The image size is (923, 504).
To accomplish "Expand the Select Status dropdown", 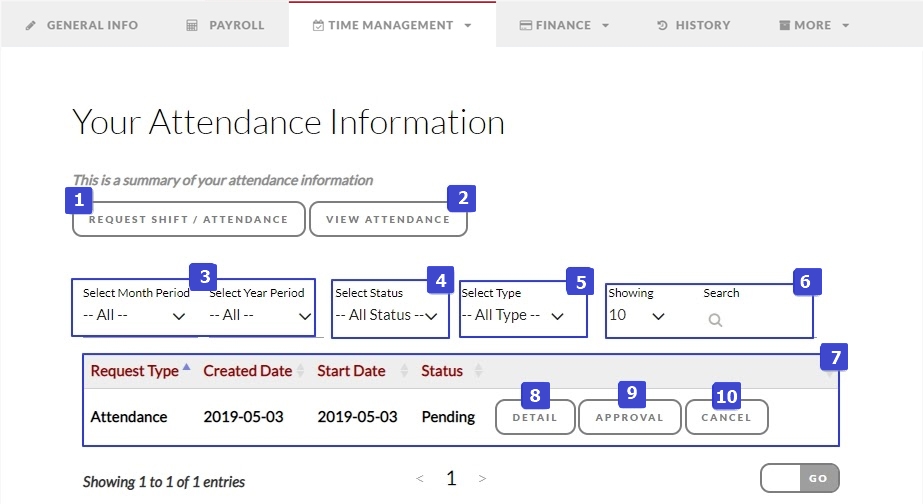I will (386, 316).
